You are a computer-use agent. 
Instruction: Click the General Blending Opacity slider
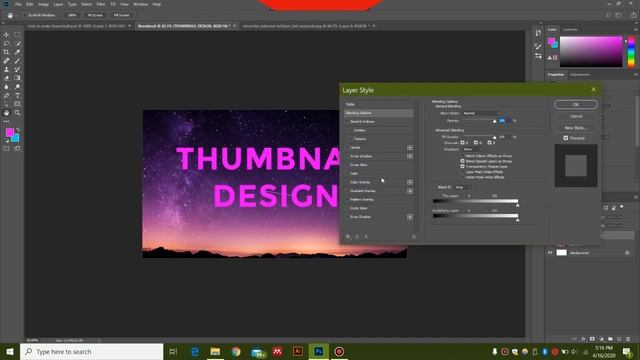480,121
